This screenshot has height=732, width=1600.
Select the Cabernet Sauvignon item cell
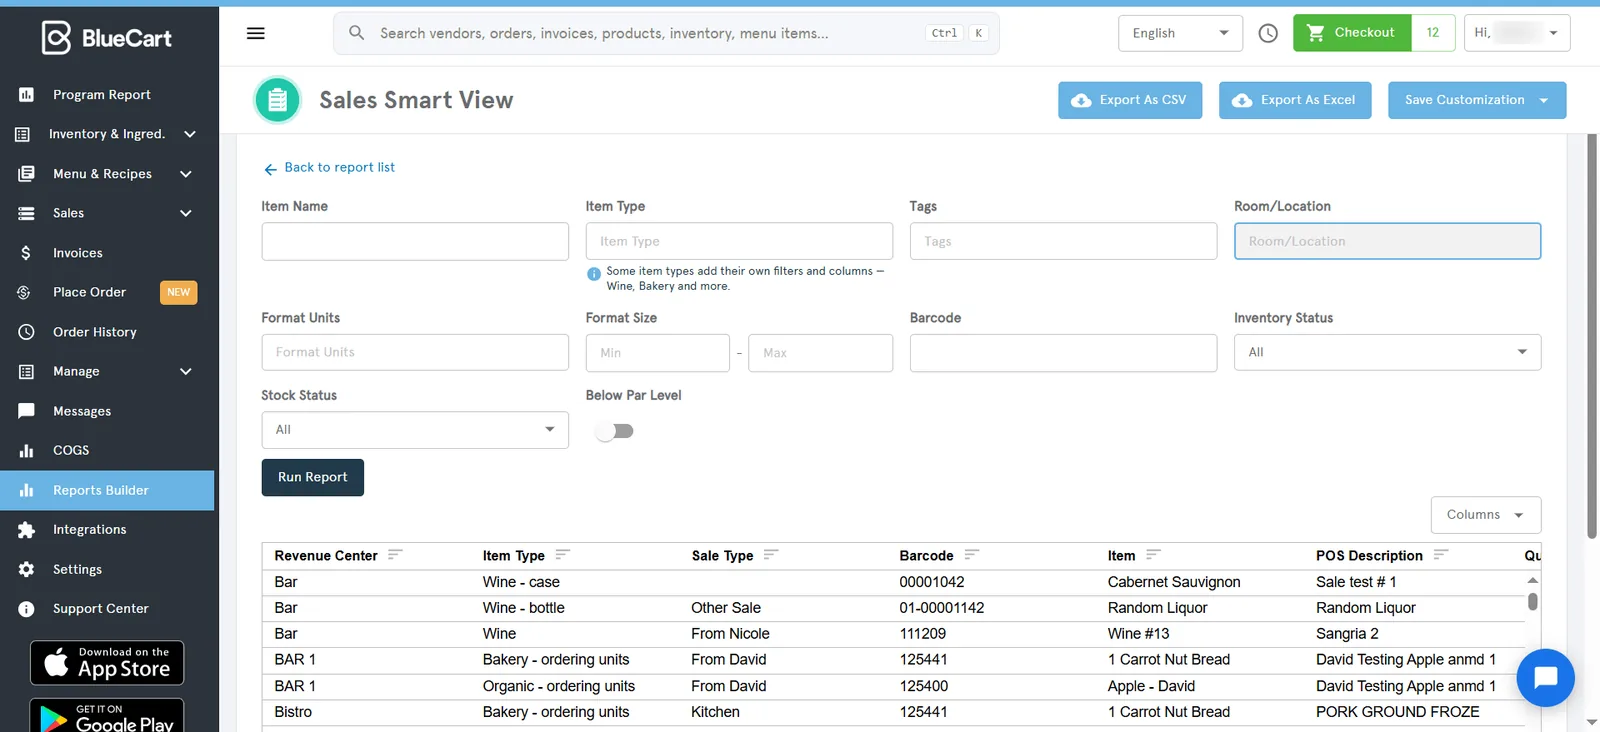[x=1174, y=582]
